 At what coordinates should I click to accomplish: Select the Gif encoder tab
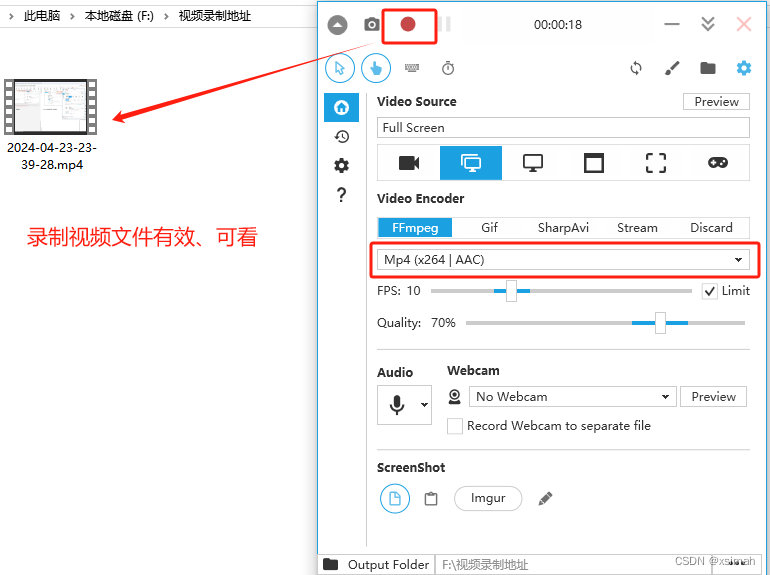point(489,228)
